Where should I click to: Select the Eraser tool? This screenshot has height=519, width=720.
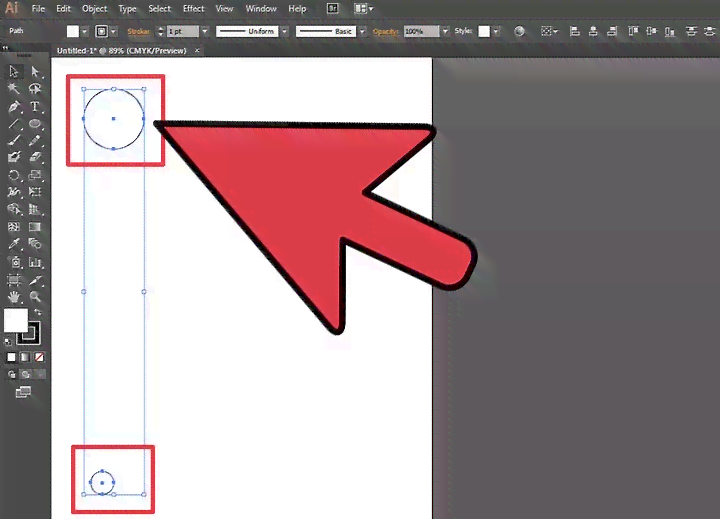(x=35, y=158)
